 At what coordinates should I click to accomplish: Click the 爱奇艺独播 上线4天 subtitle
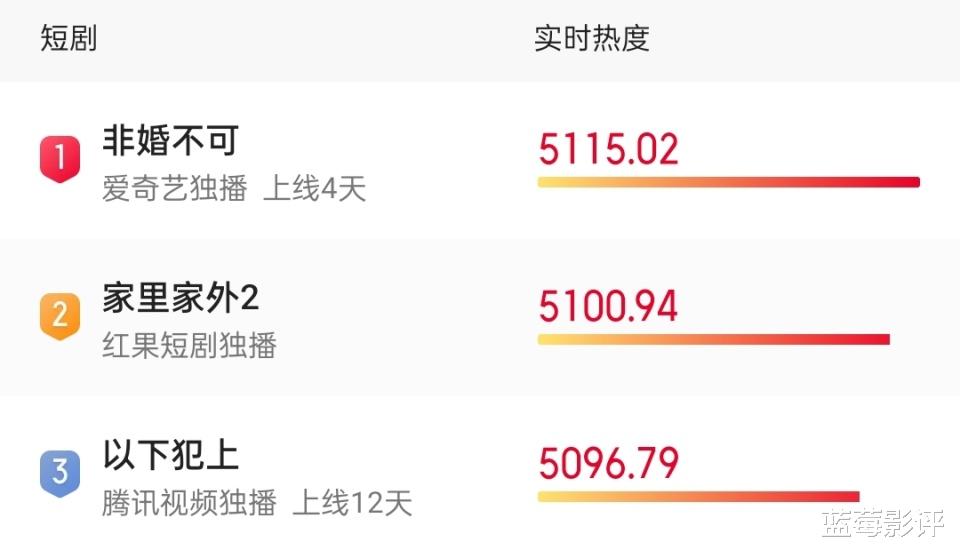click(234, 189)
